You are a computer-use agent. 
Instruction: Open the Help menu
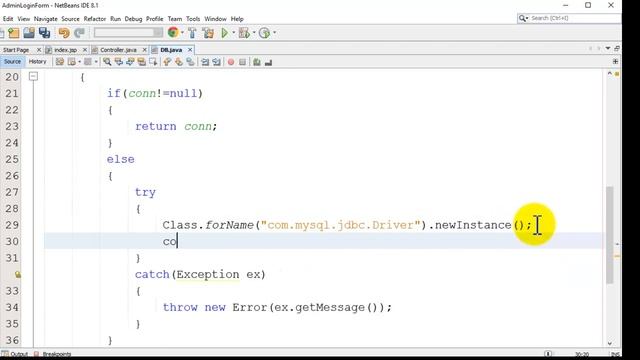pyautogui.click(x=237, y=19)
